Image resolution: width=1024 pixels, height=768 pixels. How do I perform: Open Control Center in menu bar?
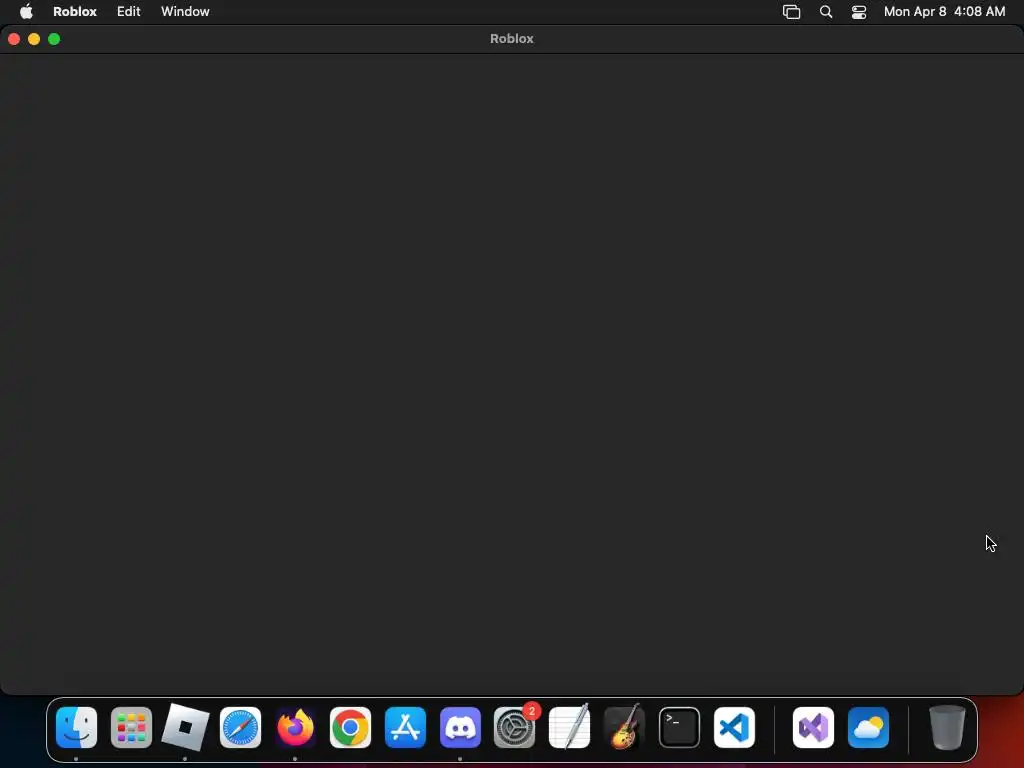coord(859,12)
